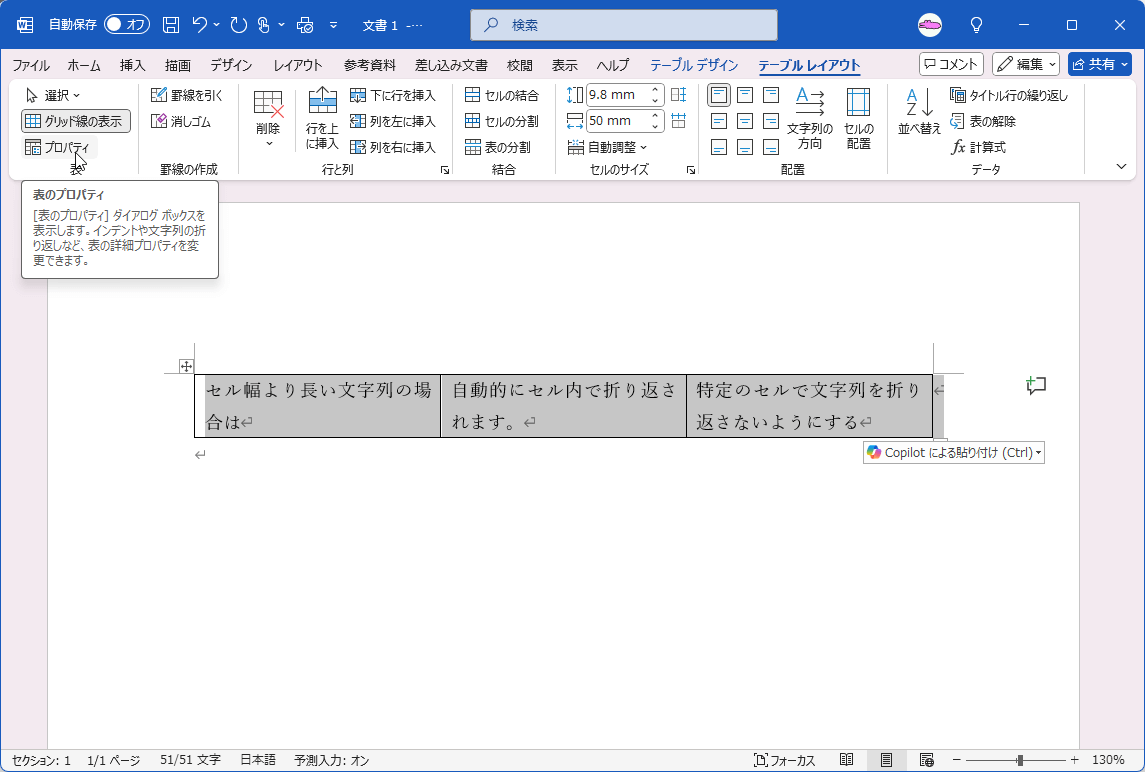Open Copilot paste options dropdown
This screenshot has height=772, width=1145.
click(x=1038, y=453)
